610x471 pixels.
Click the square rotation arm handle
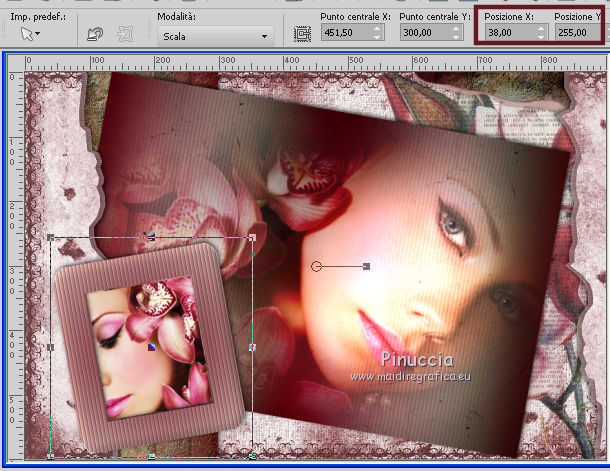pyautogui.click(x=366, y=266)
